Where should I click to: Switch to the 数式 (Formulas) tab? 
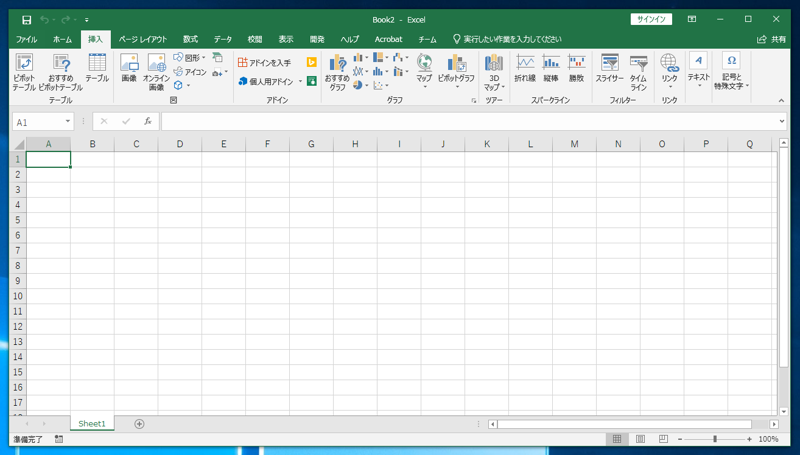point(190,39)
